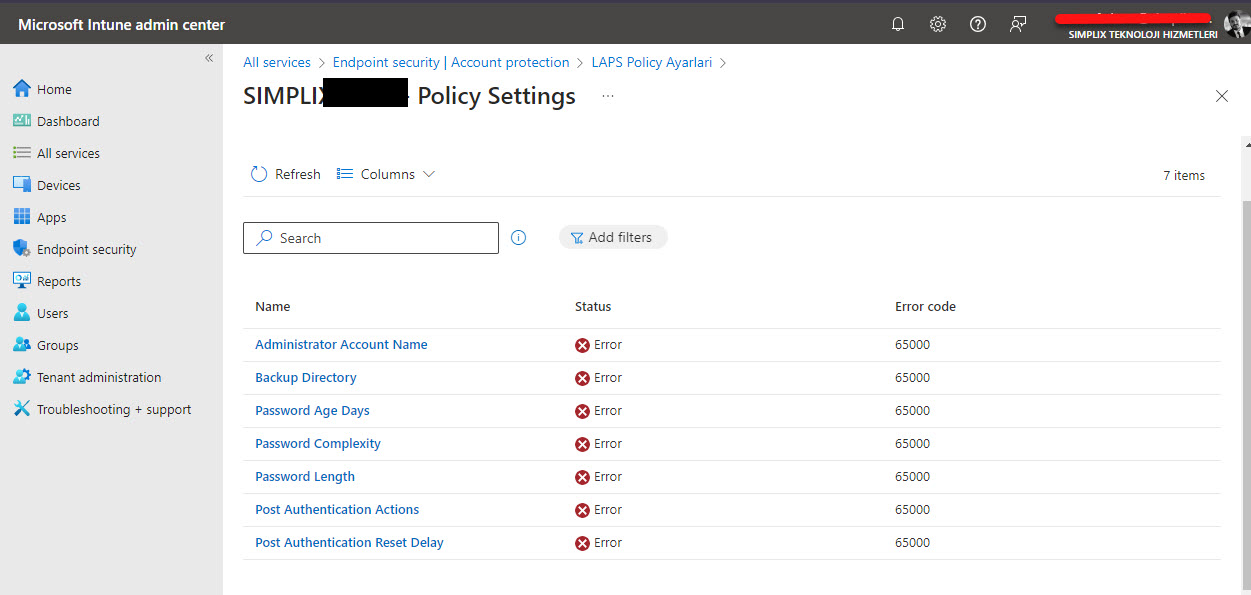The height and width of the screenshot is (595, 1251).
Task: Click the help question mark icon
Action: [x=978, y=24]
